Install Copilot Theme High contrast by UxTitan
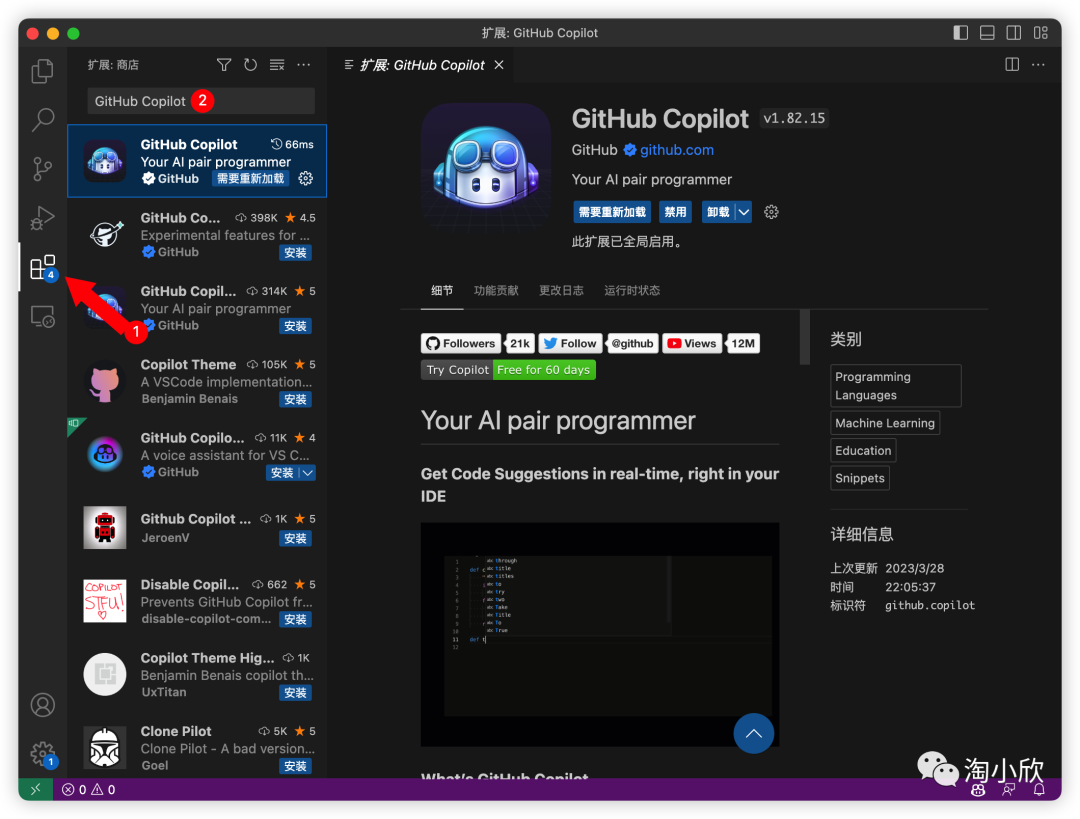Image resolution: width=1080 pixels, height=819 pixels. [295, 693]
